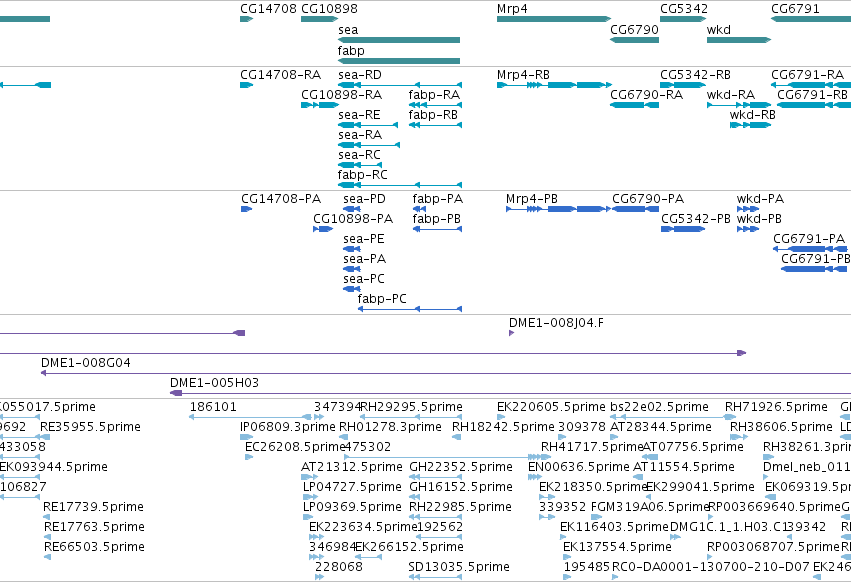
Task: Click transcript label CG6791-RA
Action: (807, 75)
